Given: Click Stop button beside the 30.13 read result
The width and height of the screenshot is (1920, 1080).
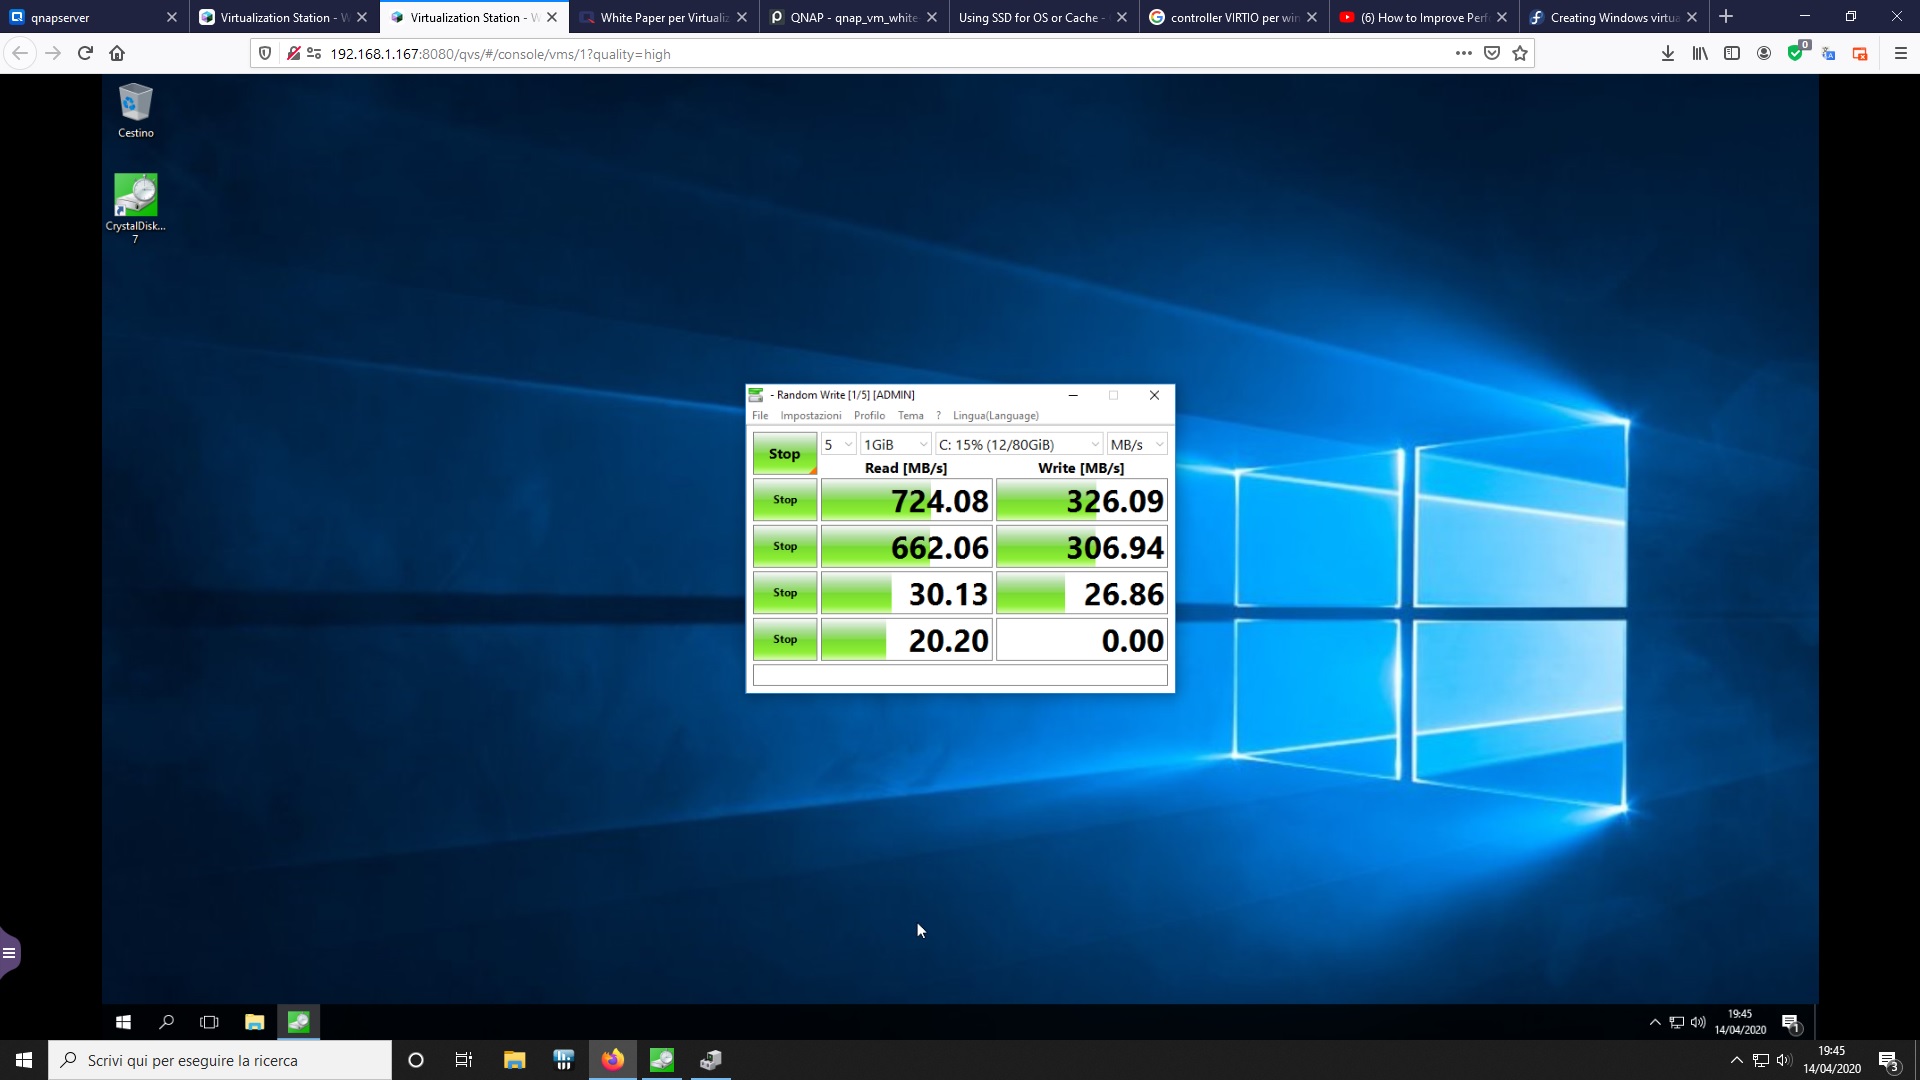Looking at the screenshot, I should pyautogui.click(x=784, y=593).
